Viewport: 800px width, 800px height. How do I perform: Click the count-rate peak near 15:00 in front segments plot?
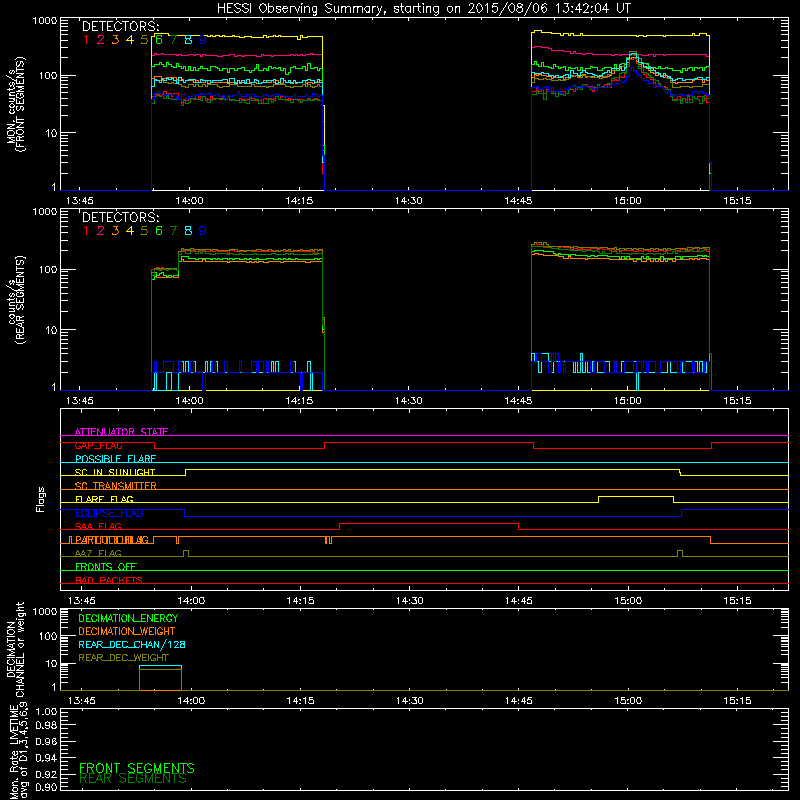pyautogui.click(x=633, y=54)
